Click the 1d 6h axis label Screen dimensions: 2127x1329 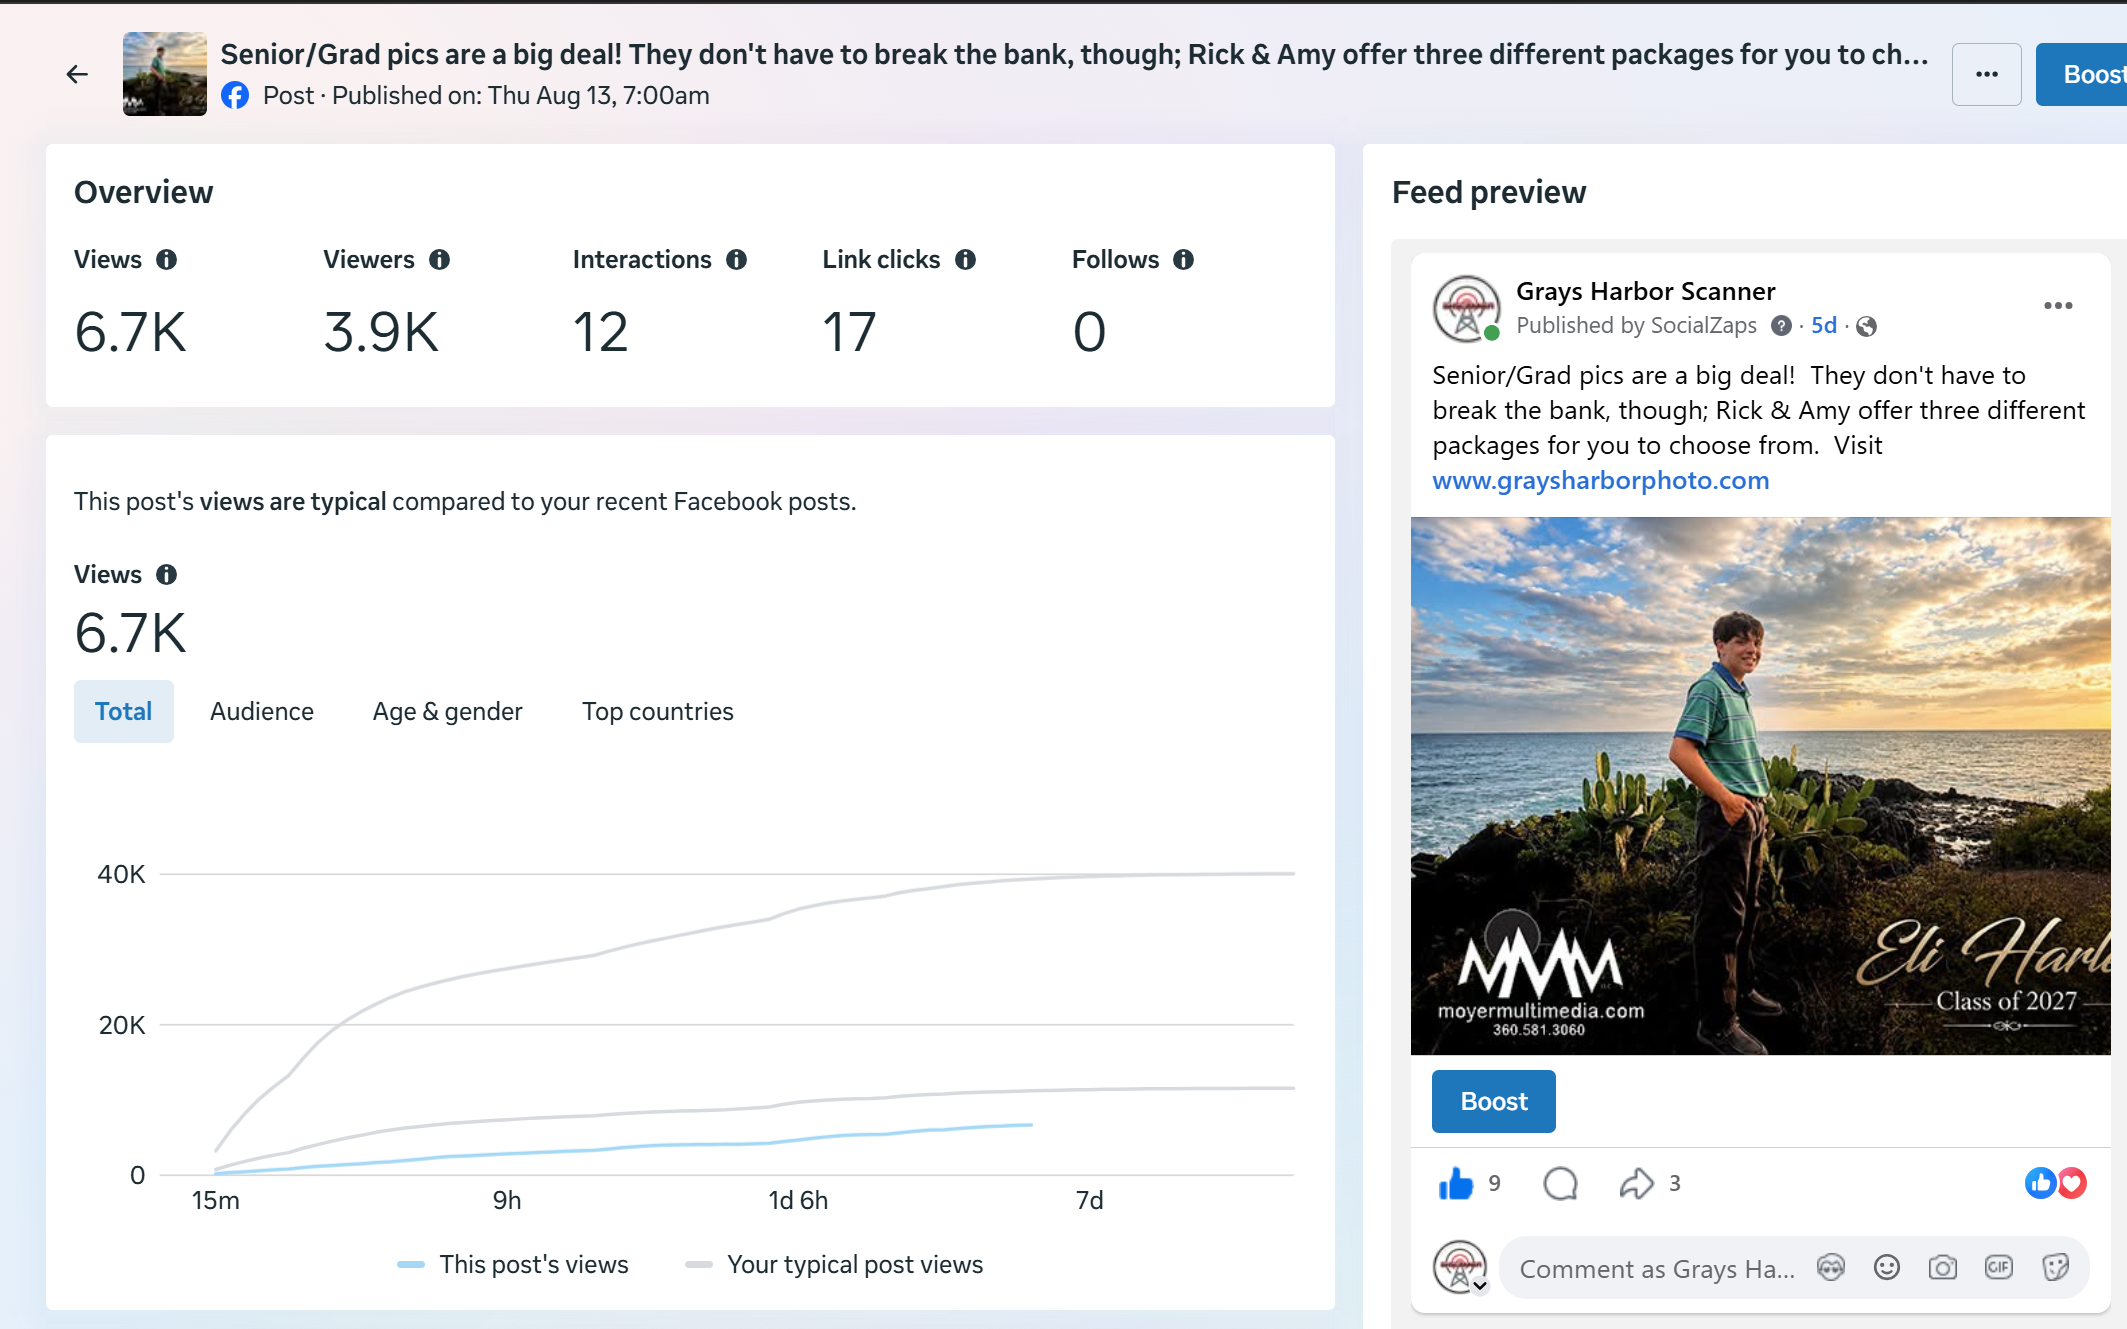tap(798, 1201)
